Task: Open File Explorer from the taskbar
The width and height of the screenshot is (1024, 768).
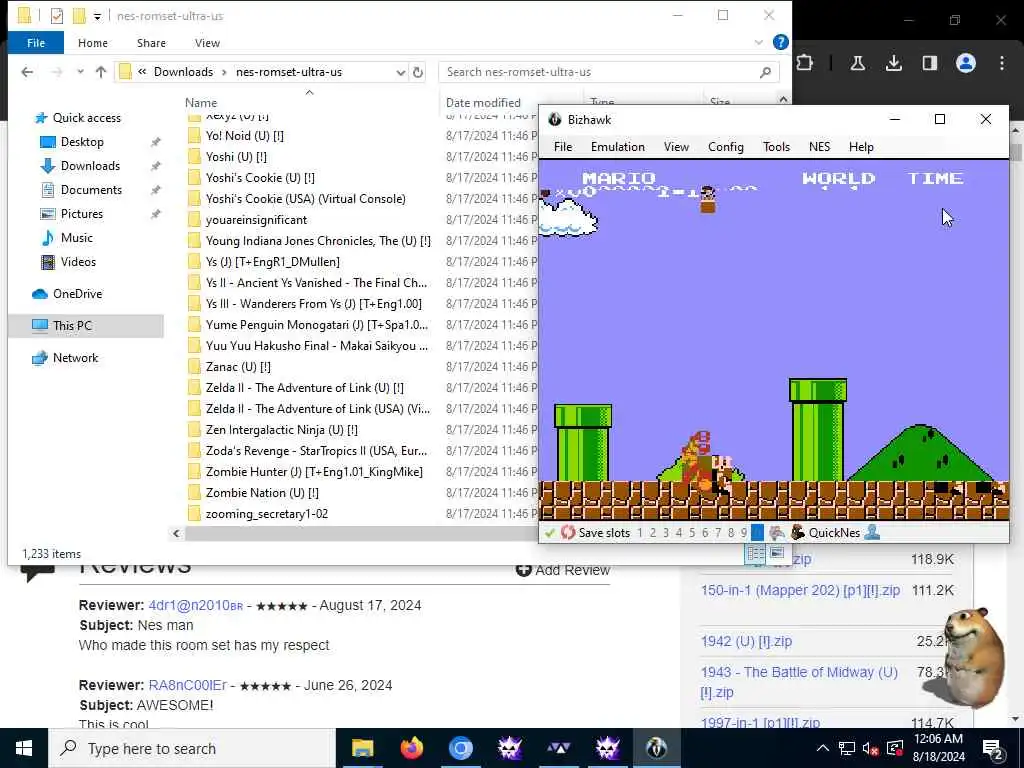Action: click(362, 748)
